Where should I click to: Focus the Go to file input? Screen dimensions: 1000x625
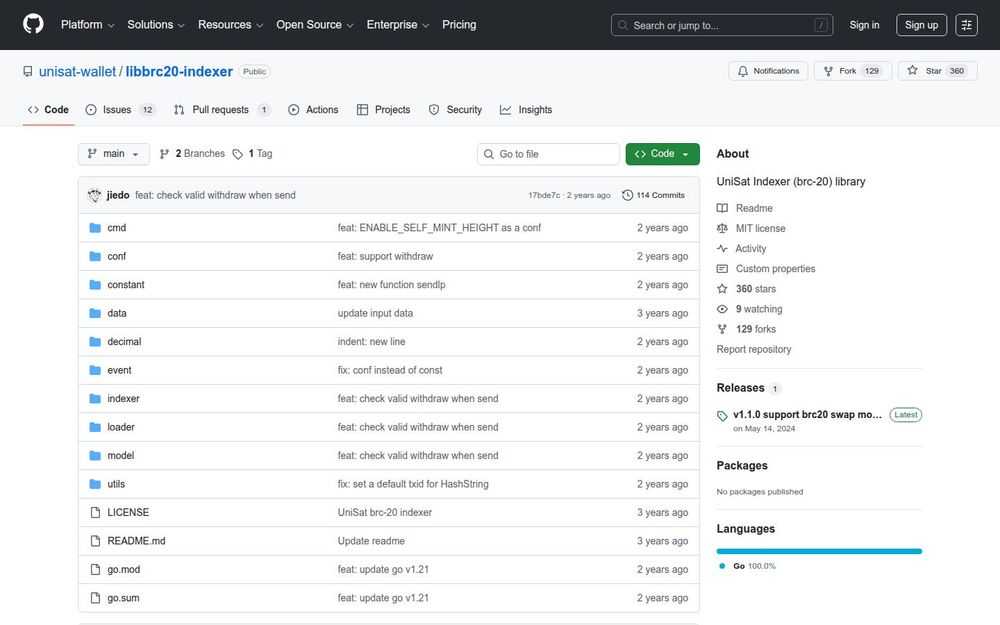(548, 154)
